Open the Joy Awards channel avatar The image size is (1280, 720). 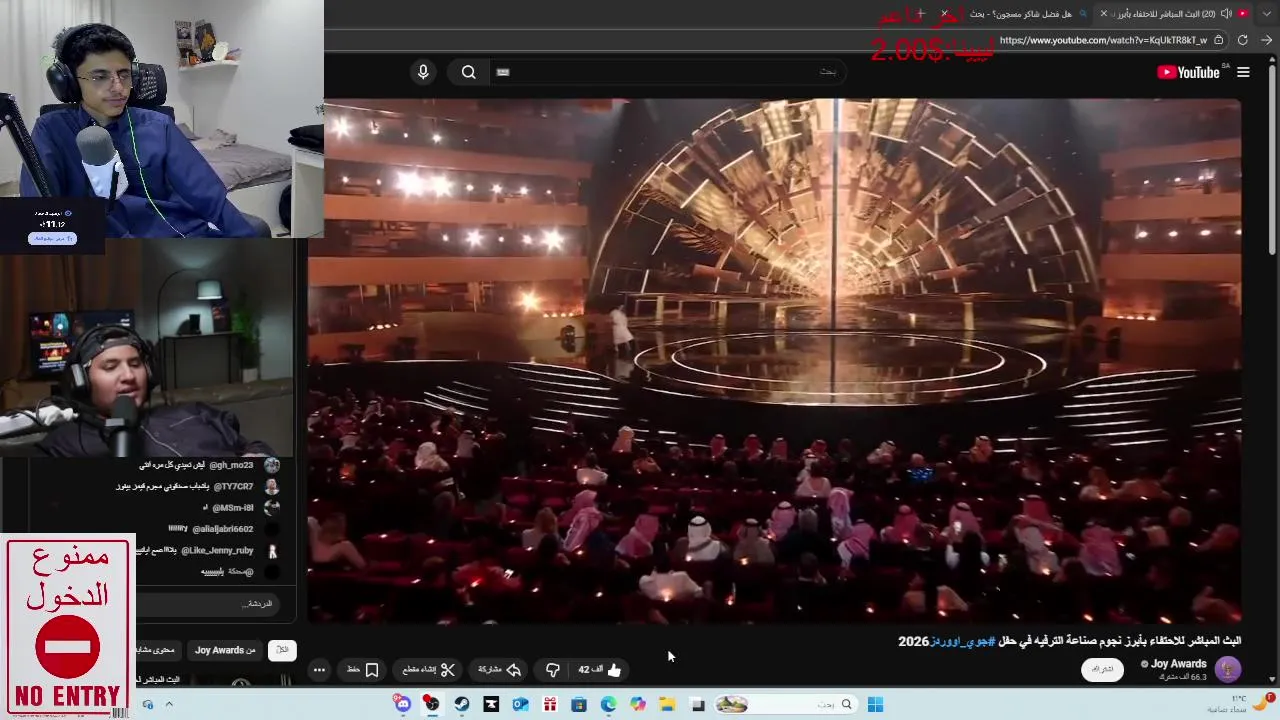[1228, 669]
